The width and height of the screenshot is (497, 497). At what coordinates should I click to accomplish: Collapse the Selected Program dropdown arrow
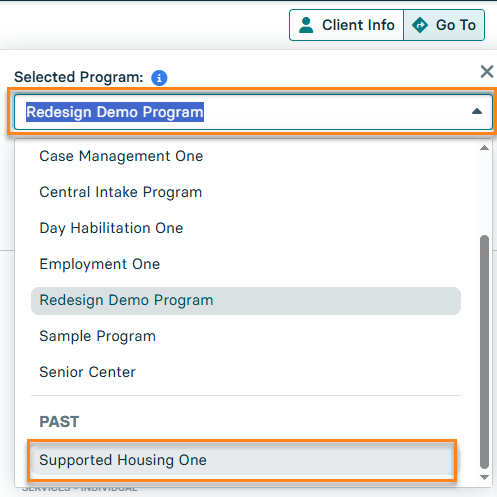point(477,111)
